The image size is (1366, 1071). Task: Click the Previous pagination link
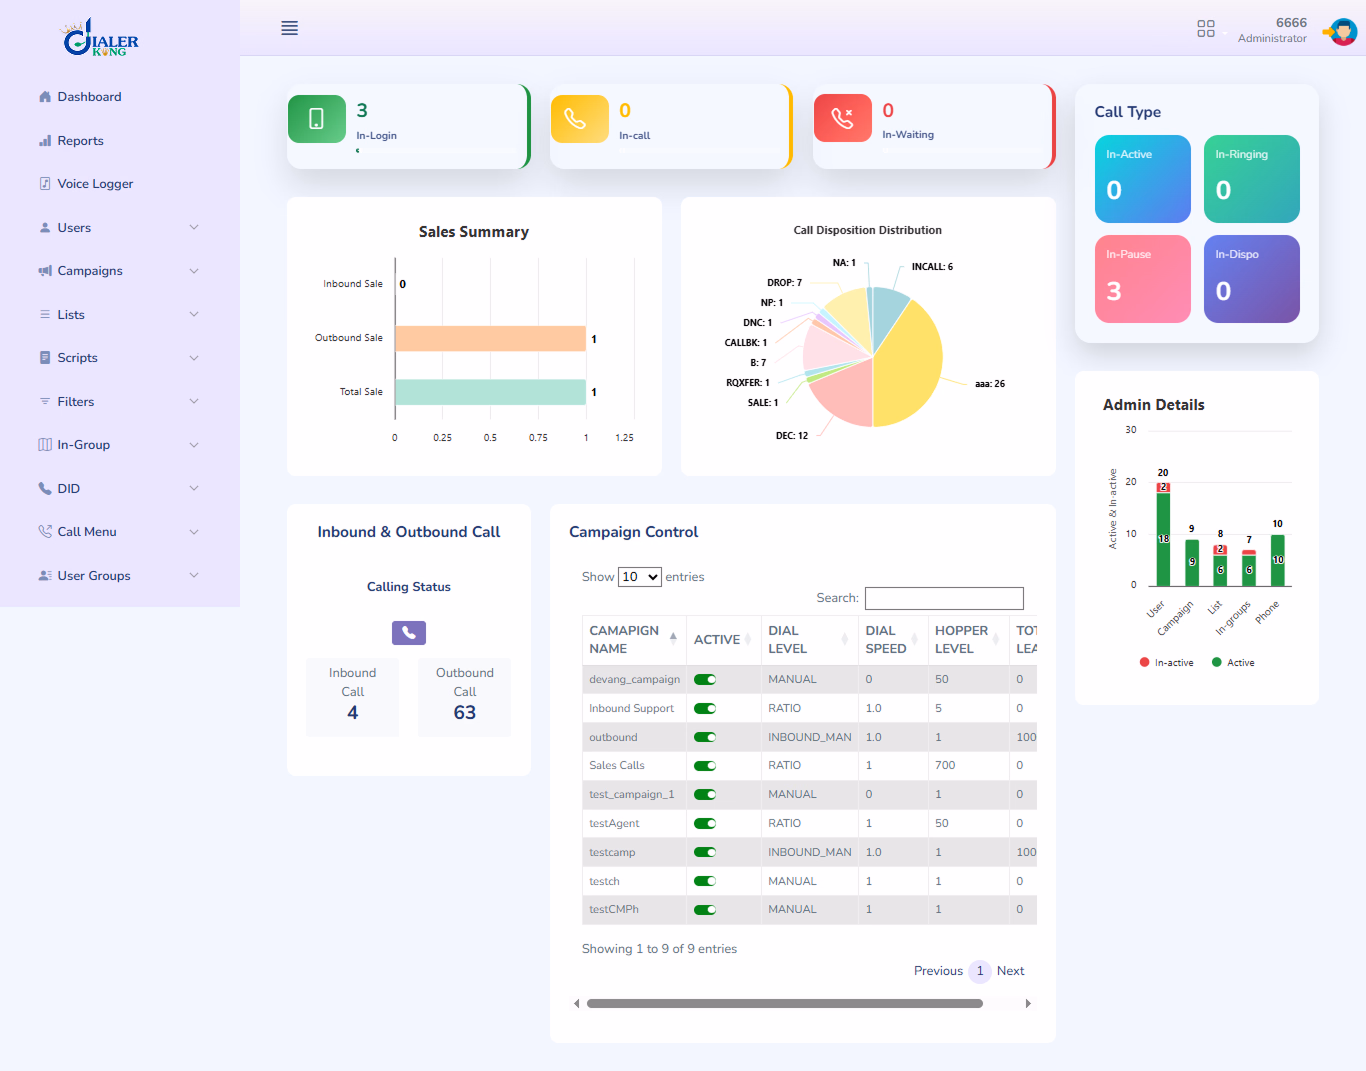point(938,971)
